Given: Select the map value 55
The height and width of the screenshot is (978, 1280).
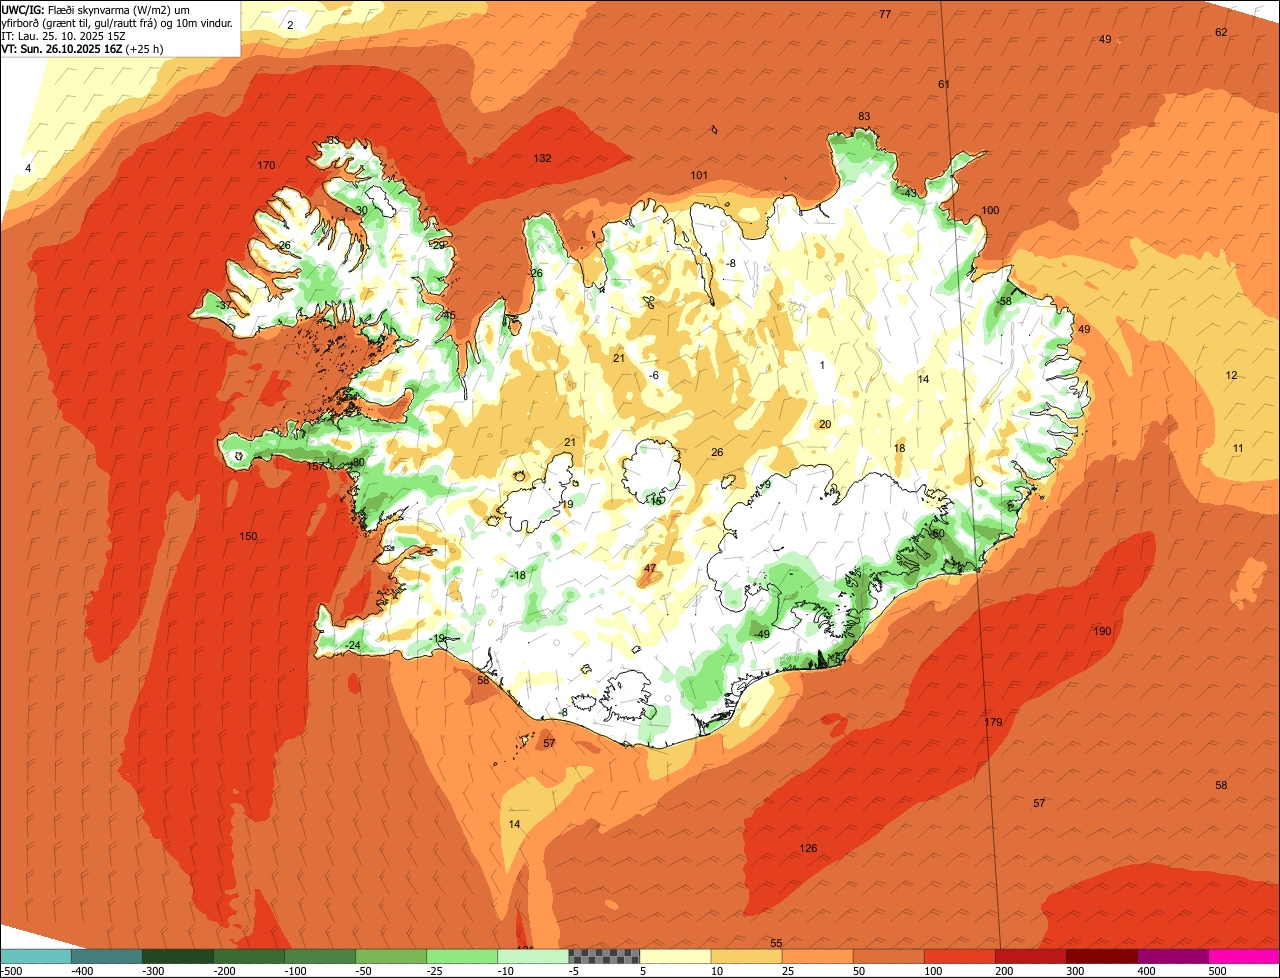Looking at the screenshot, I should [776, 944].
